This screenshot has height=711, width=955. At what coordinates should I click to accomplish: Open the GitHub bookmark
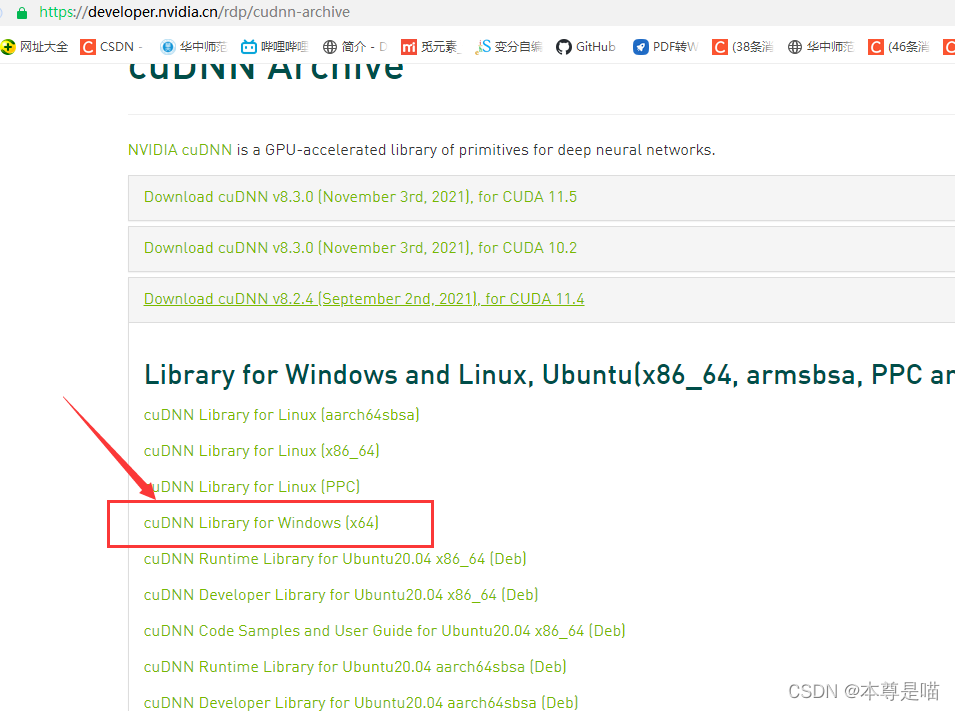point(585,47)
